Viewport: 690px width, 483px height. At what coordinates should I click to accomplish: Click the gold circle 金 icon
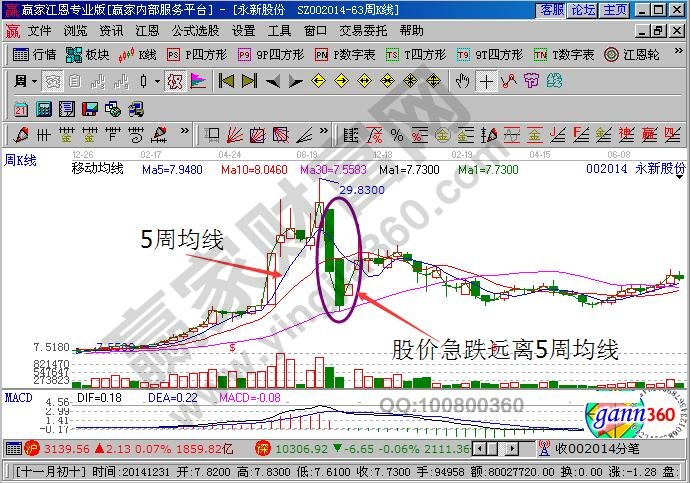(443, 135)
